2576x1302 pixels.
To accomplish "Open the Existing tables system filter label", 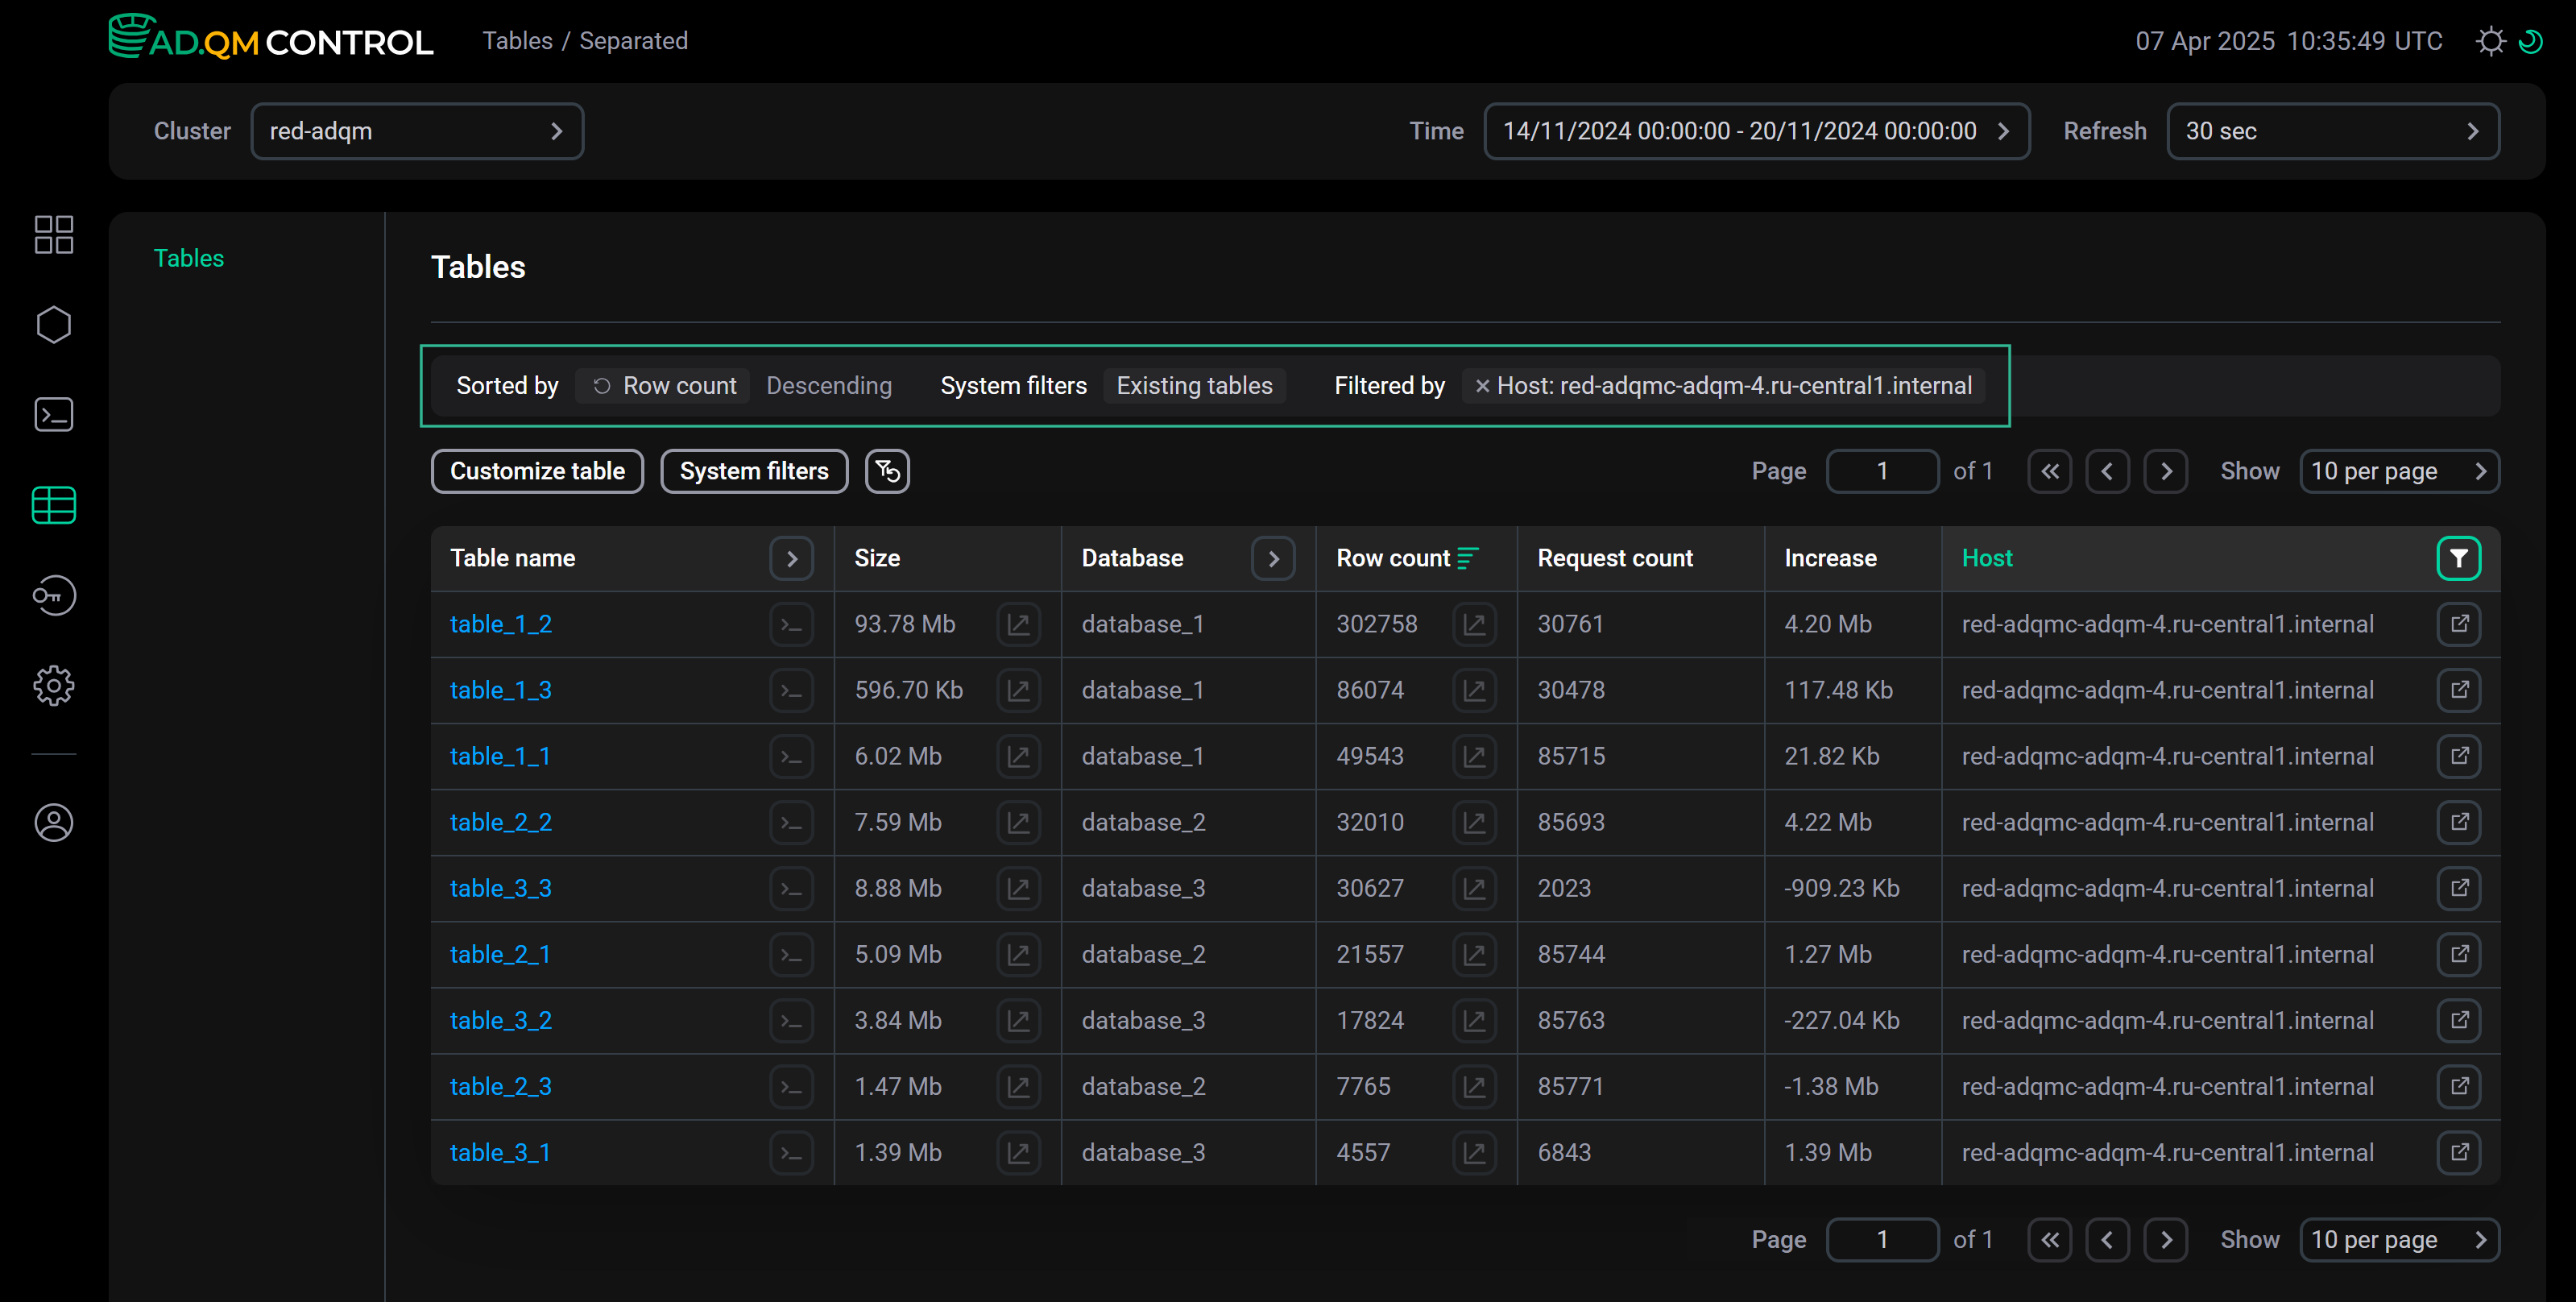I will [1194, 385].
